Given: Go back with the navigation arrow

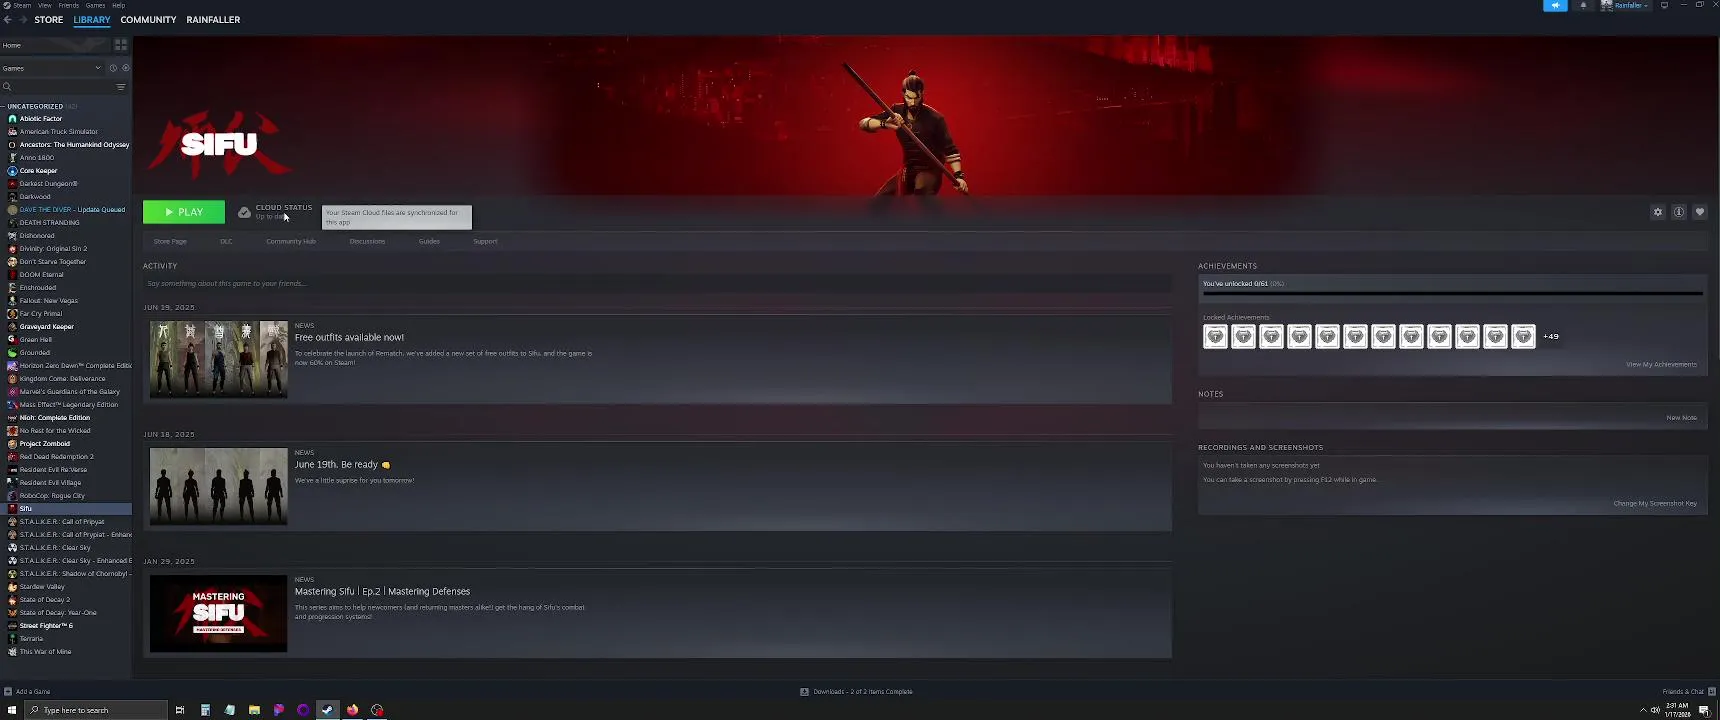Looking at the screenshot, I should coord(8,20).
